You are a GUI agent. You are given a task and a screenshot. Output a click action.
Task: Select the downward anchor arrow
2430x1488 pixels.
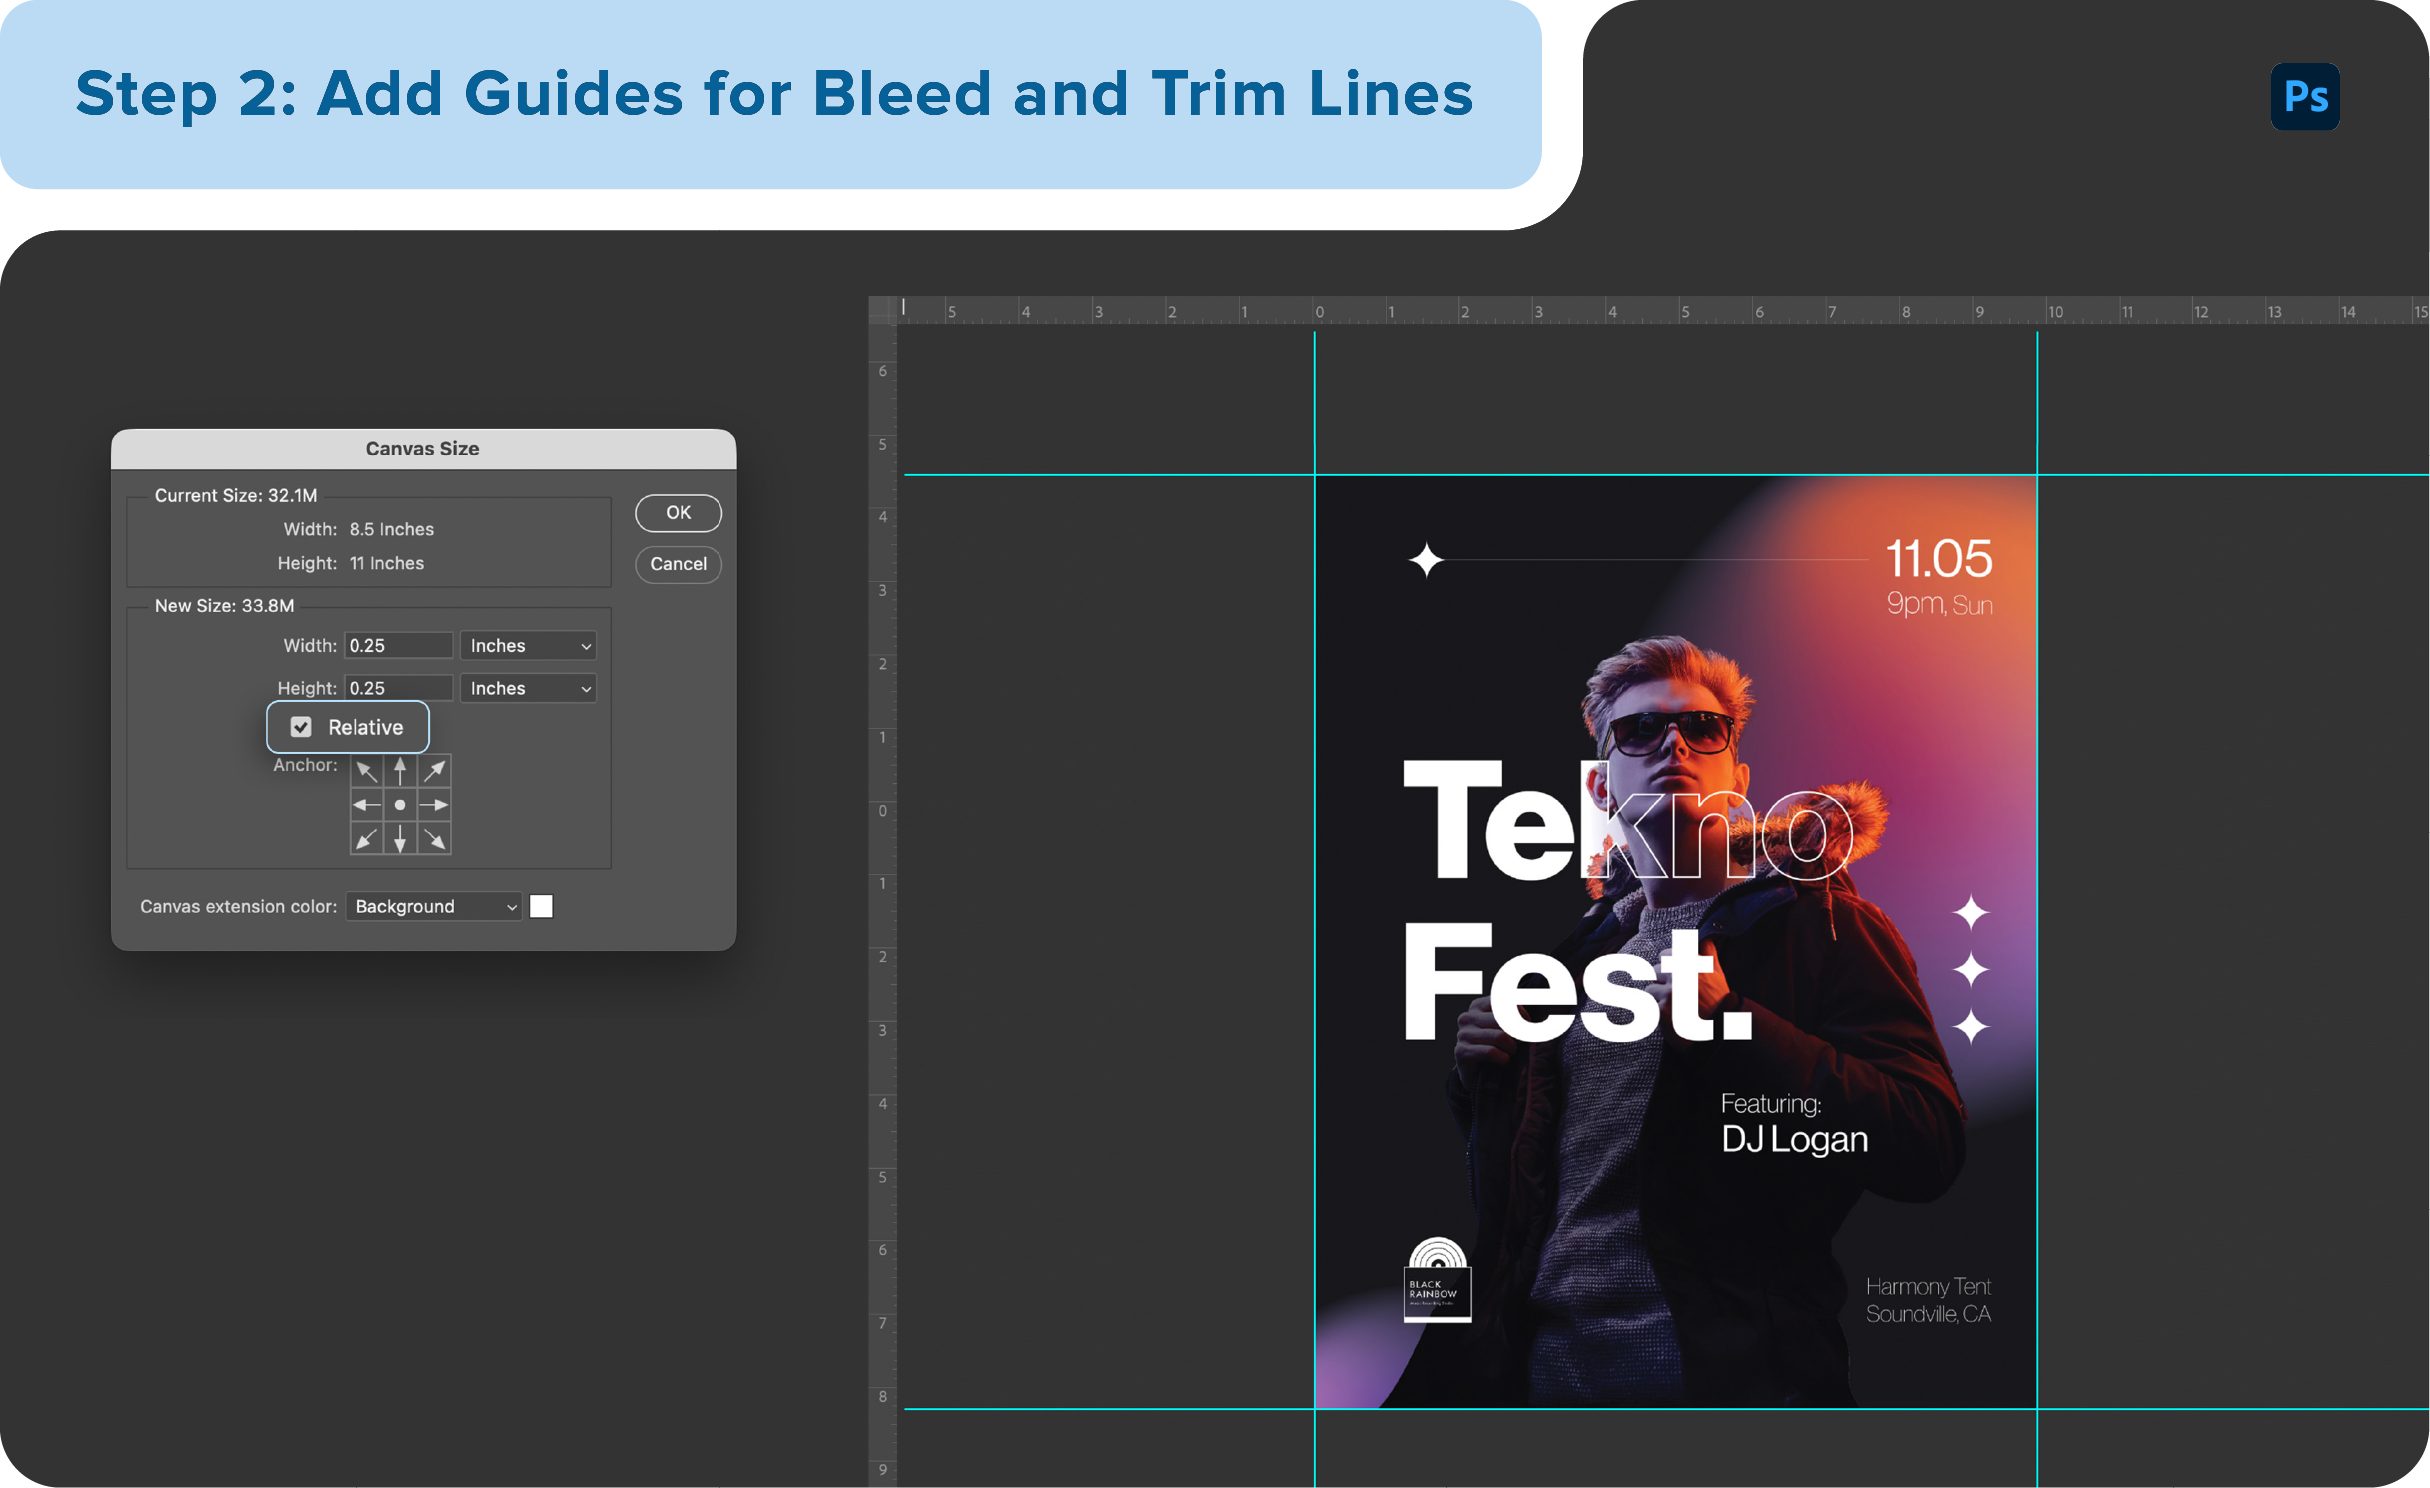pos(400,838)
